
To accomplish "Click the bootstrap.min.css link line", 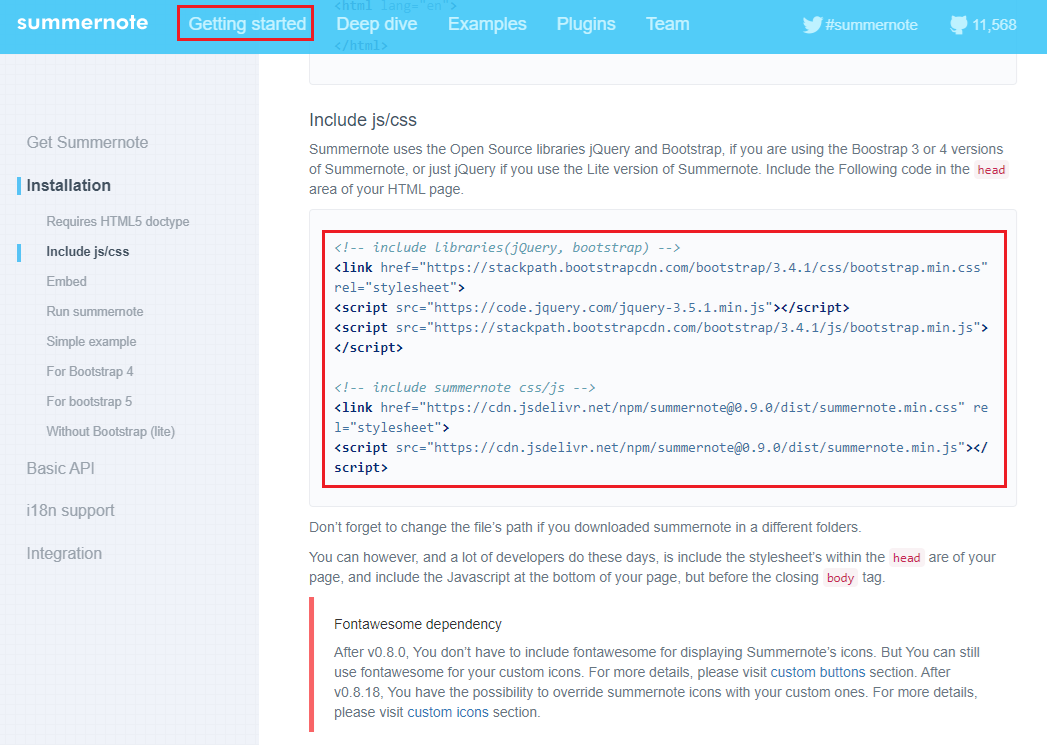I will tap(661, 278).
